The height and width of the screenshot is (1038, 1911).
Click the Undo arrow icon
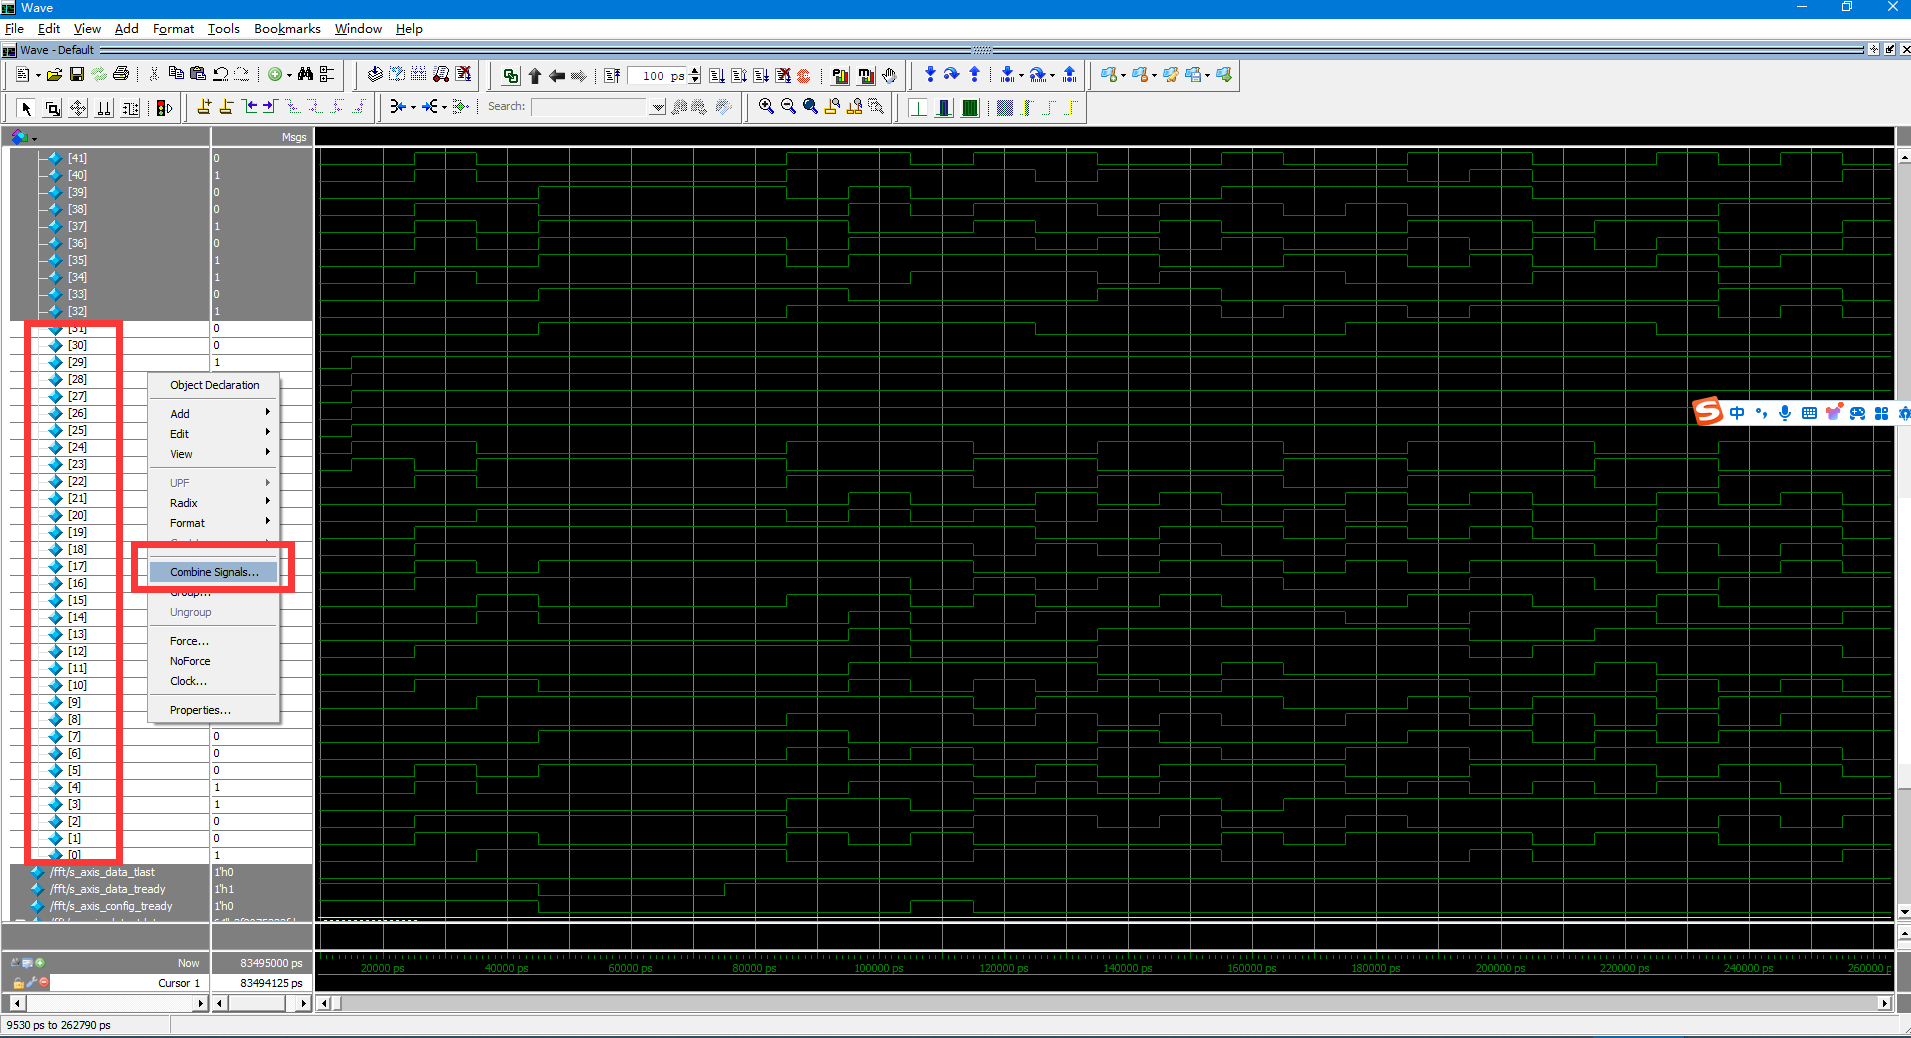(220, 75)
